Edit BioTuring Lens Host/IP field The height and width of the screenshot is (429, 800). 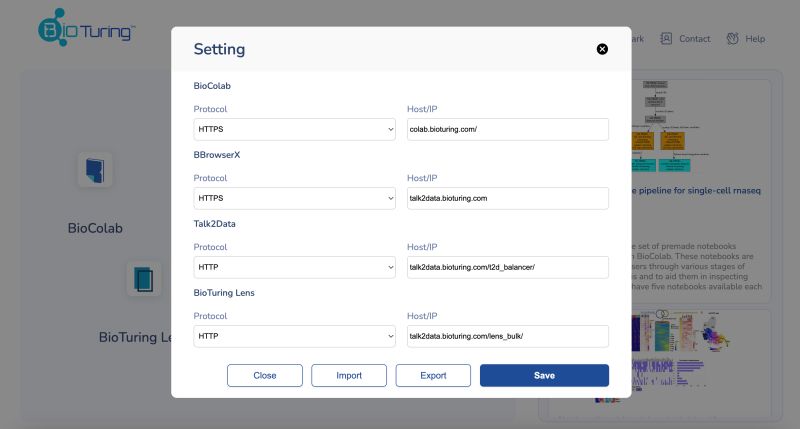[508, 336]
